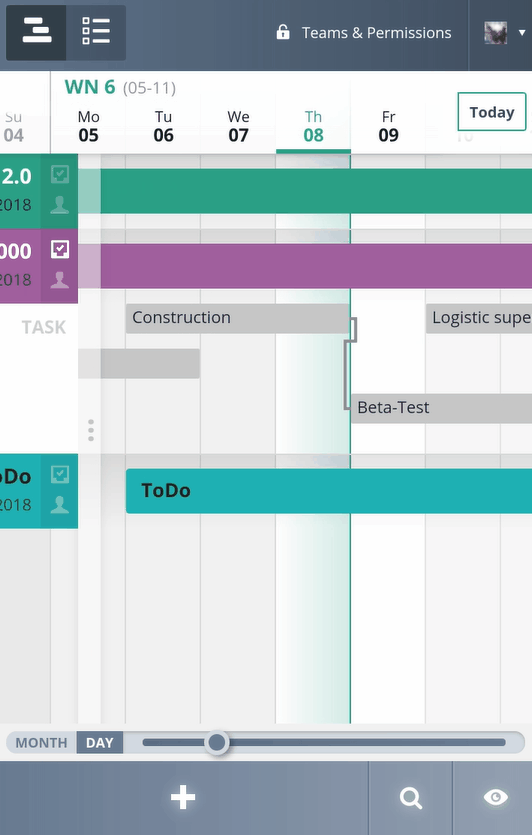532x835 pixels.
Task: Jump to the current date with Today
Action: point(492,112)
